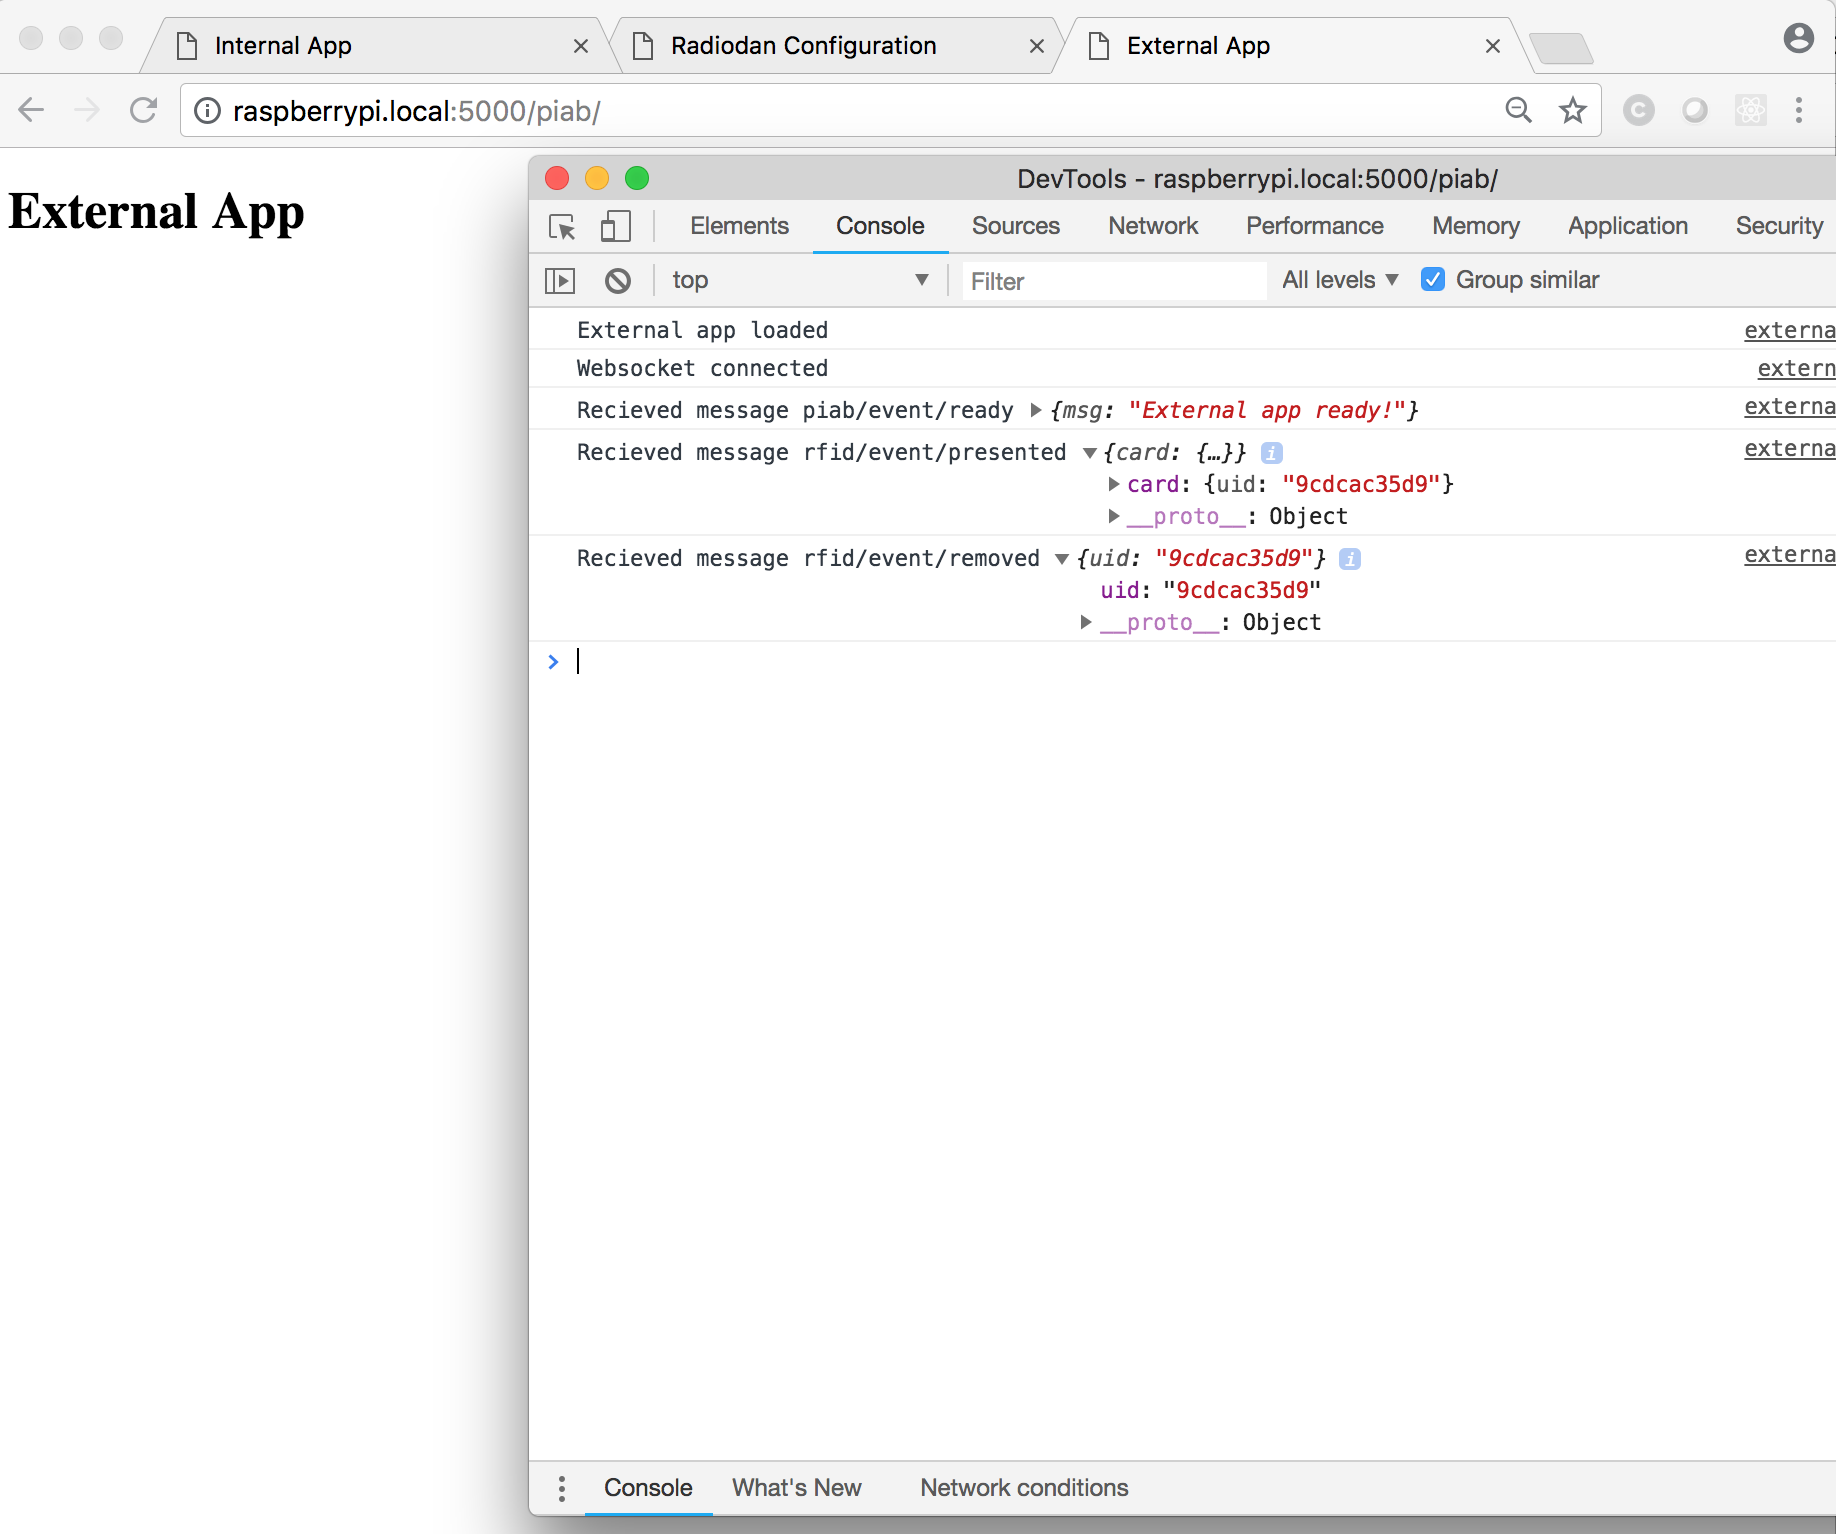Click the info badge next to removed uid object

1350,559
